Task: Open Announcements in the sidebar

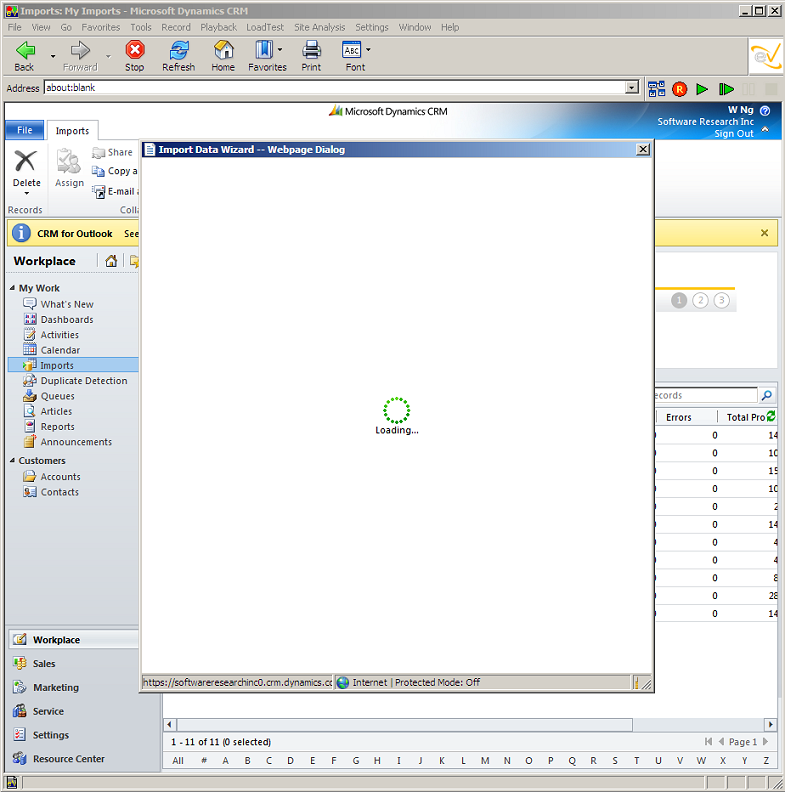Action: point(76,442)
